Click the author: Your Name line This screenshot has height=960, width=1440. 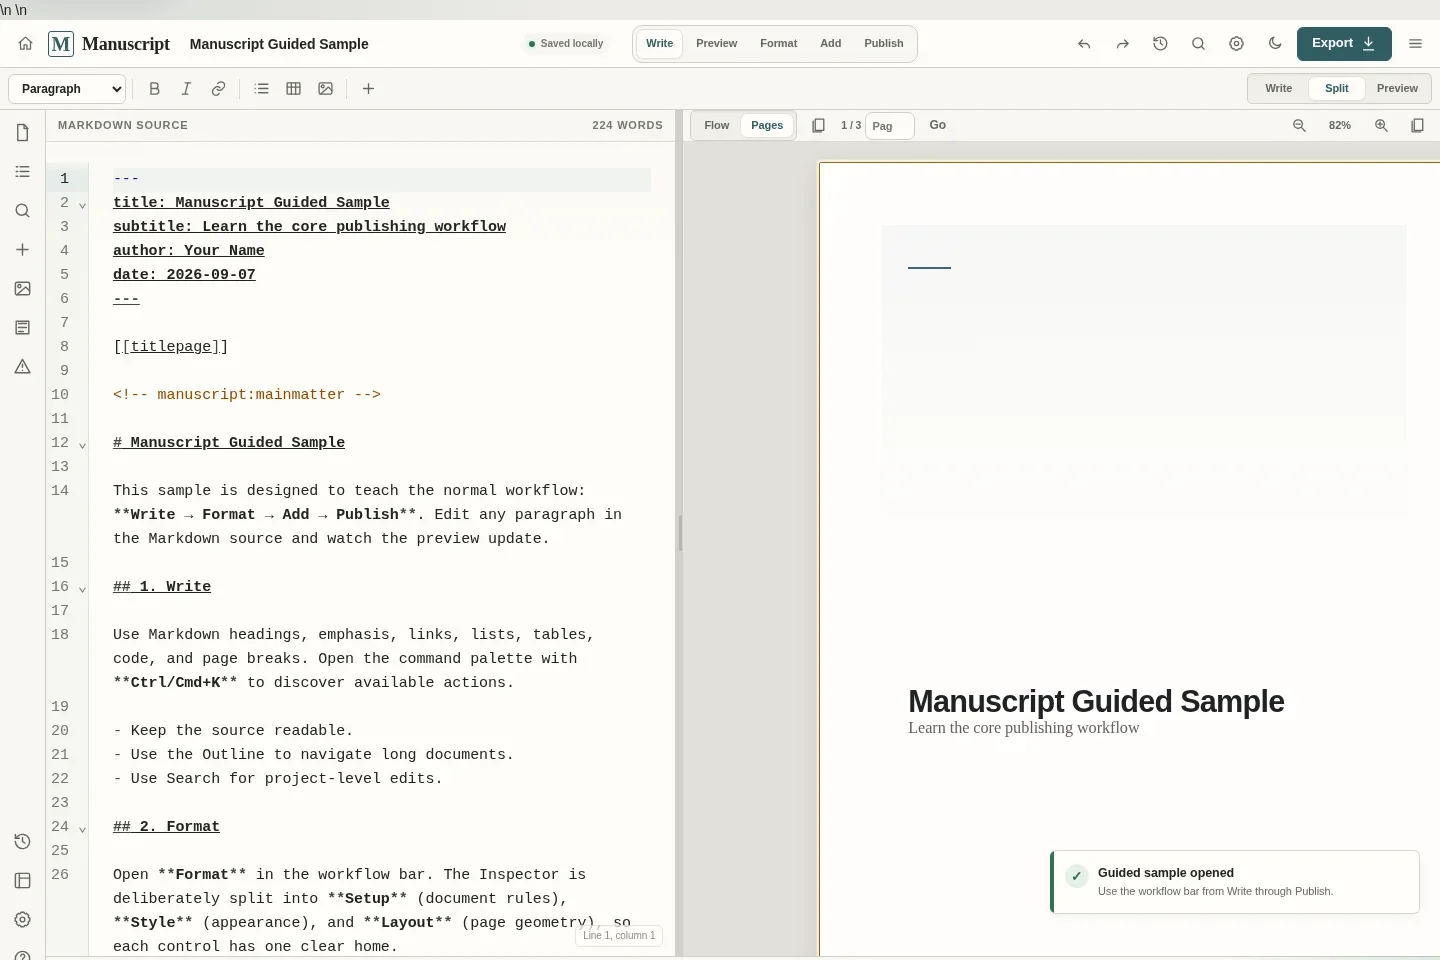click(189, 251)
